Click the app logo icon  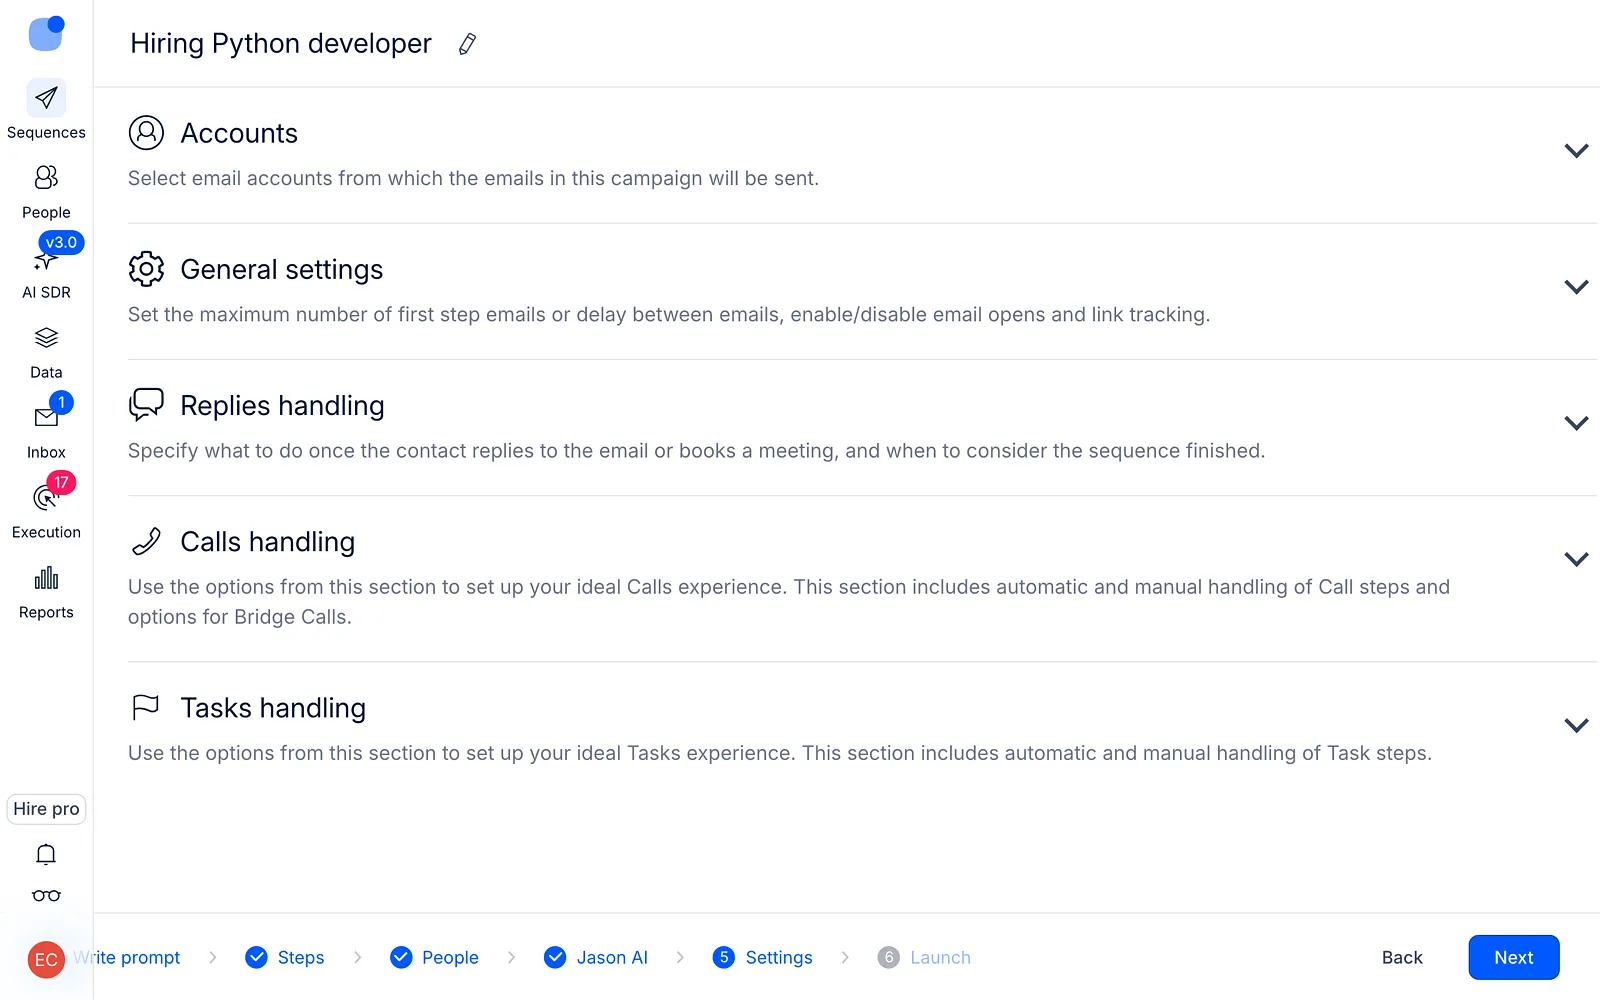coord(46,33)
